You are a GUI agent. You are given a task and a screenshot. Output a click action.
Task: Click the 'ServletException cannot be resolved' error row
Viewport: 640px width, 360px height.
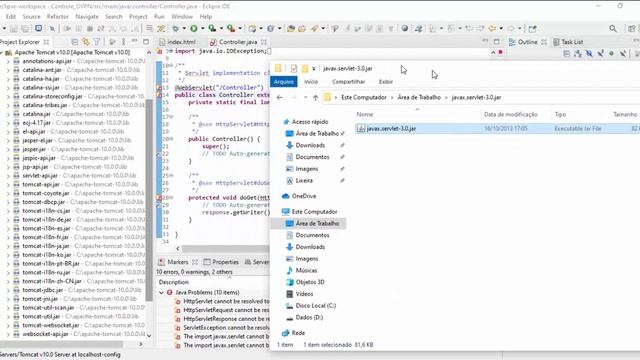[x=222, y=328]
